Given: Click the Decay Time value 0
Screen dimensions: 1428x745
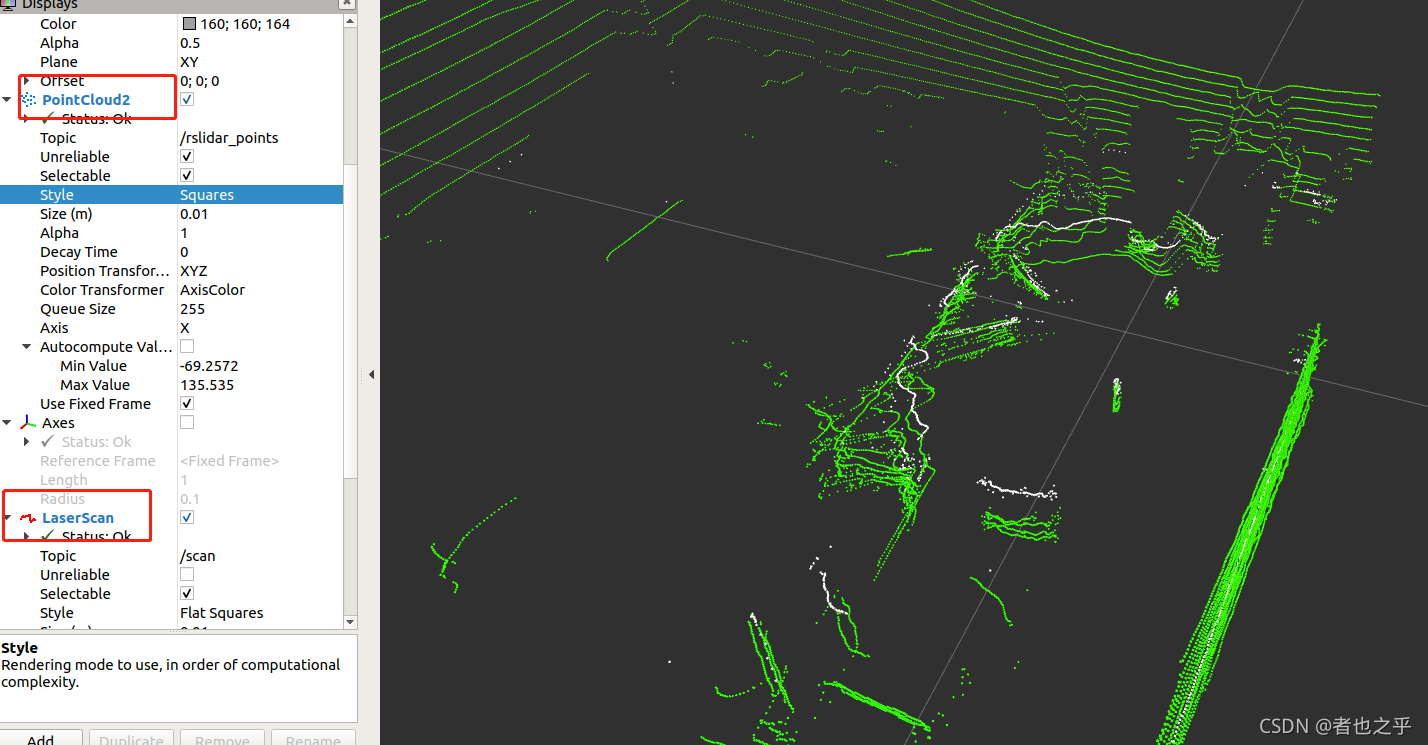Looking at the screenshot, I should 184,252.
